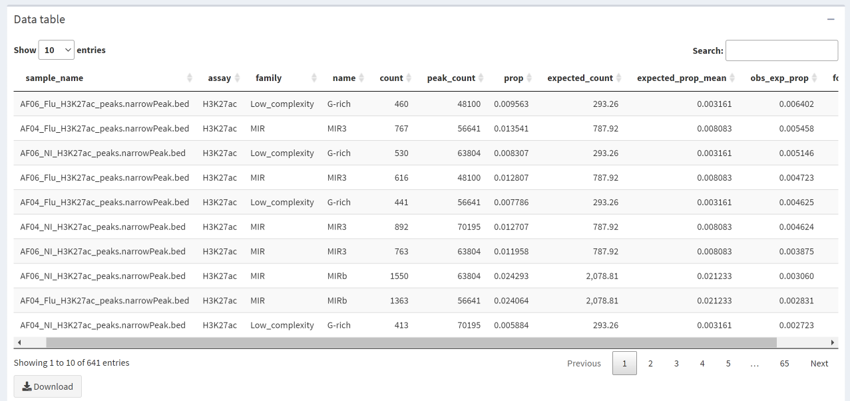Click count value 530
This screenshot has height=401, width=850.
[x=401, y=153]
